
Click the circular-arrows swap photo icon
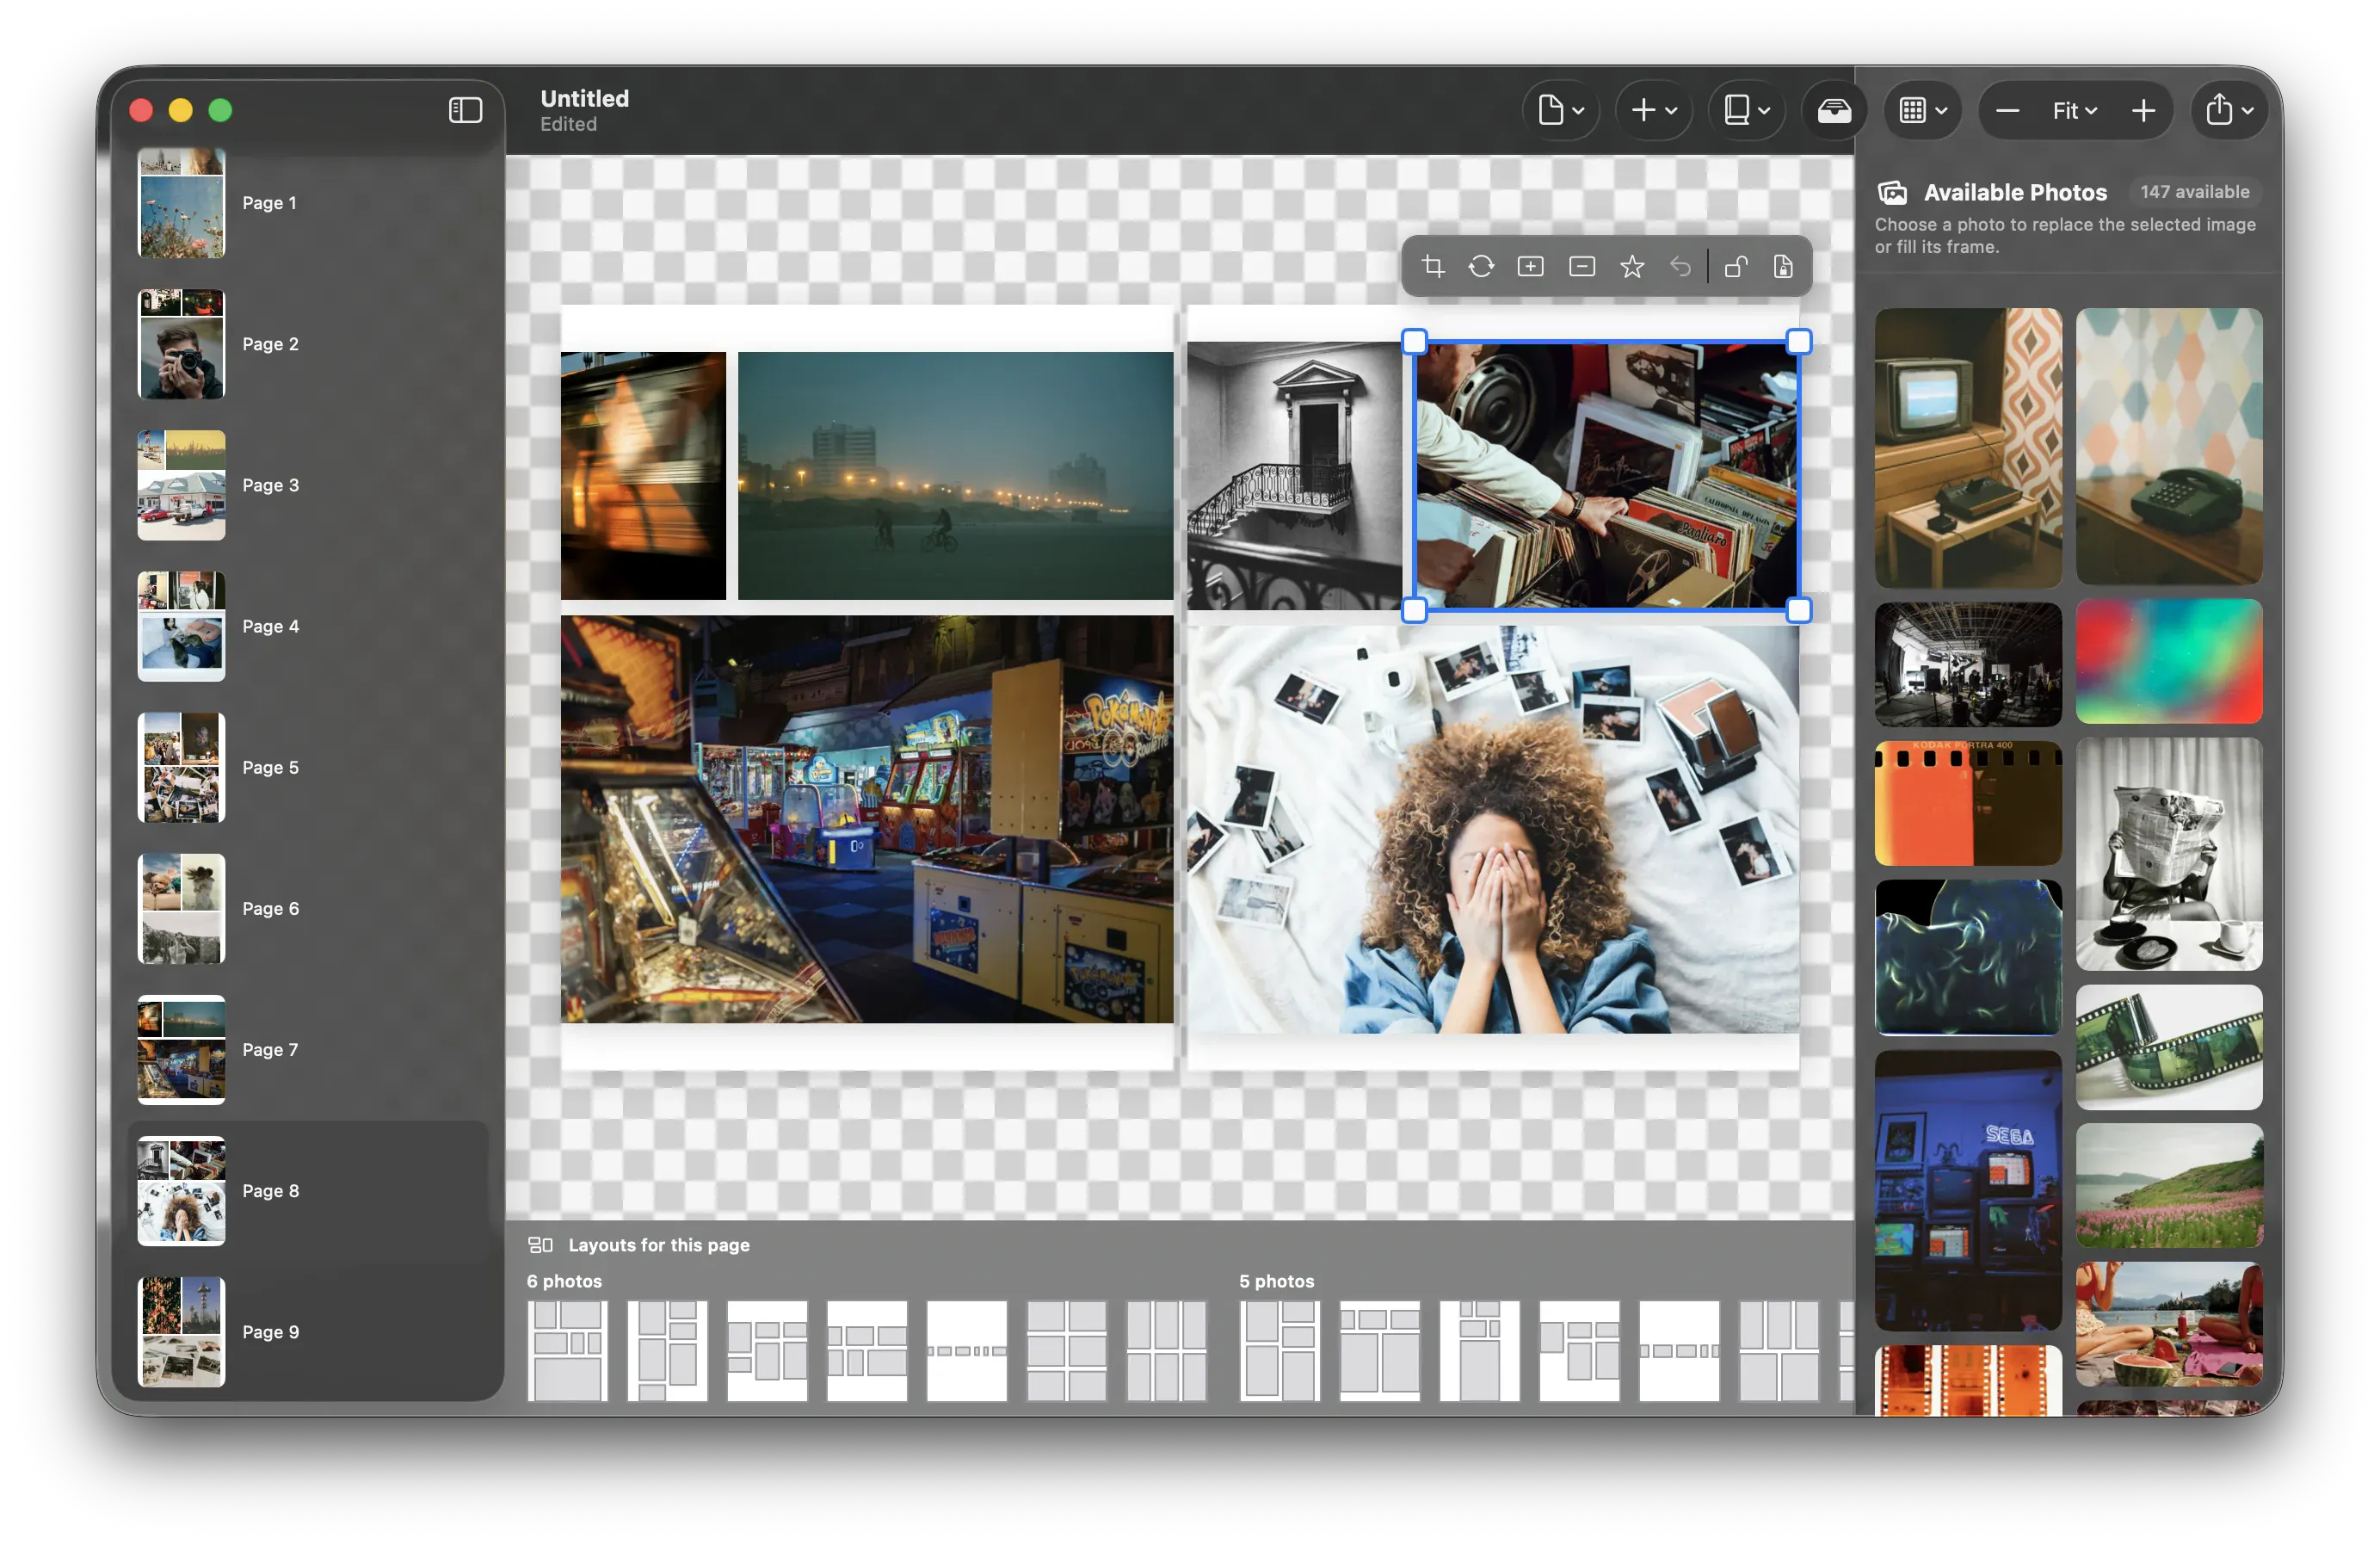point(1481,266)
